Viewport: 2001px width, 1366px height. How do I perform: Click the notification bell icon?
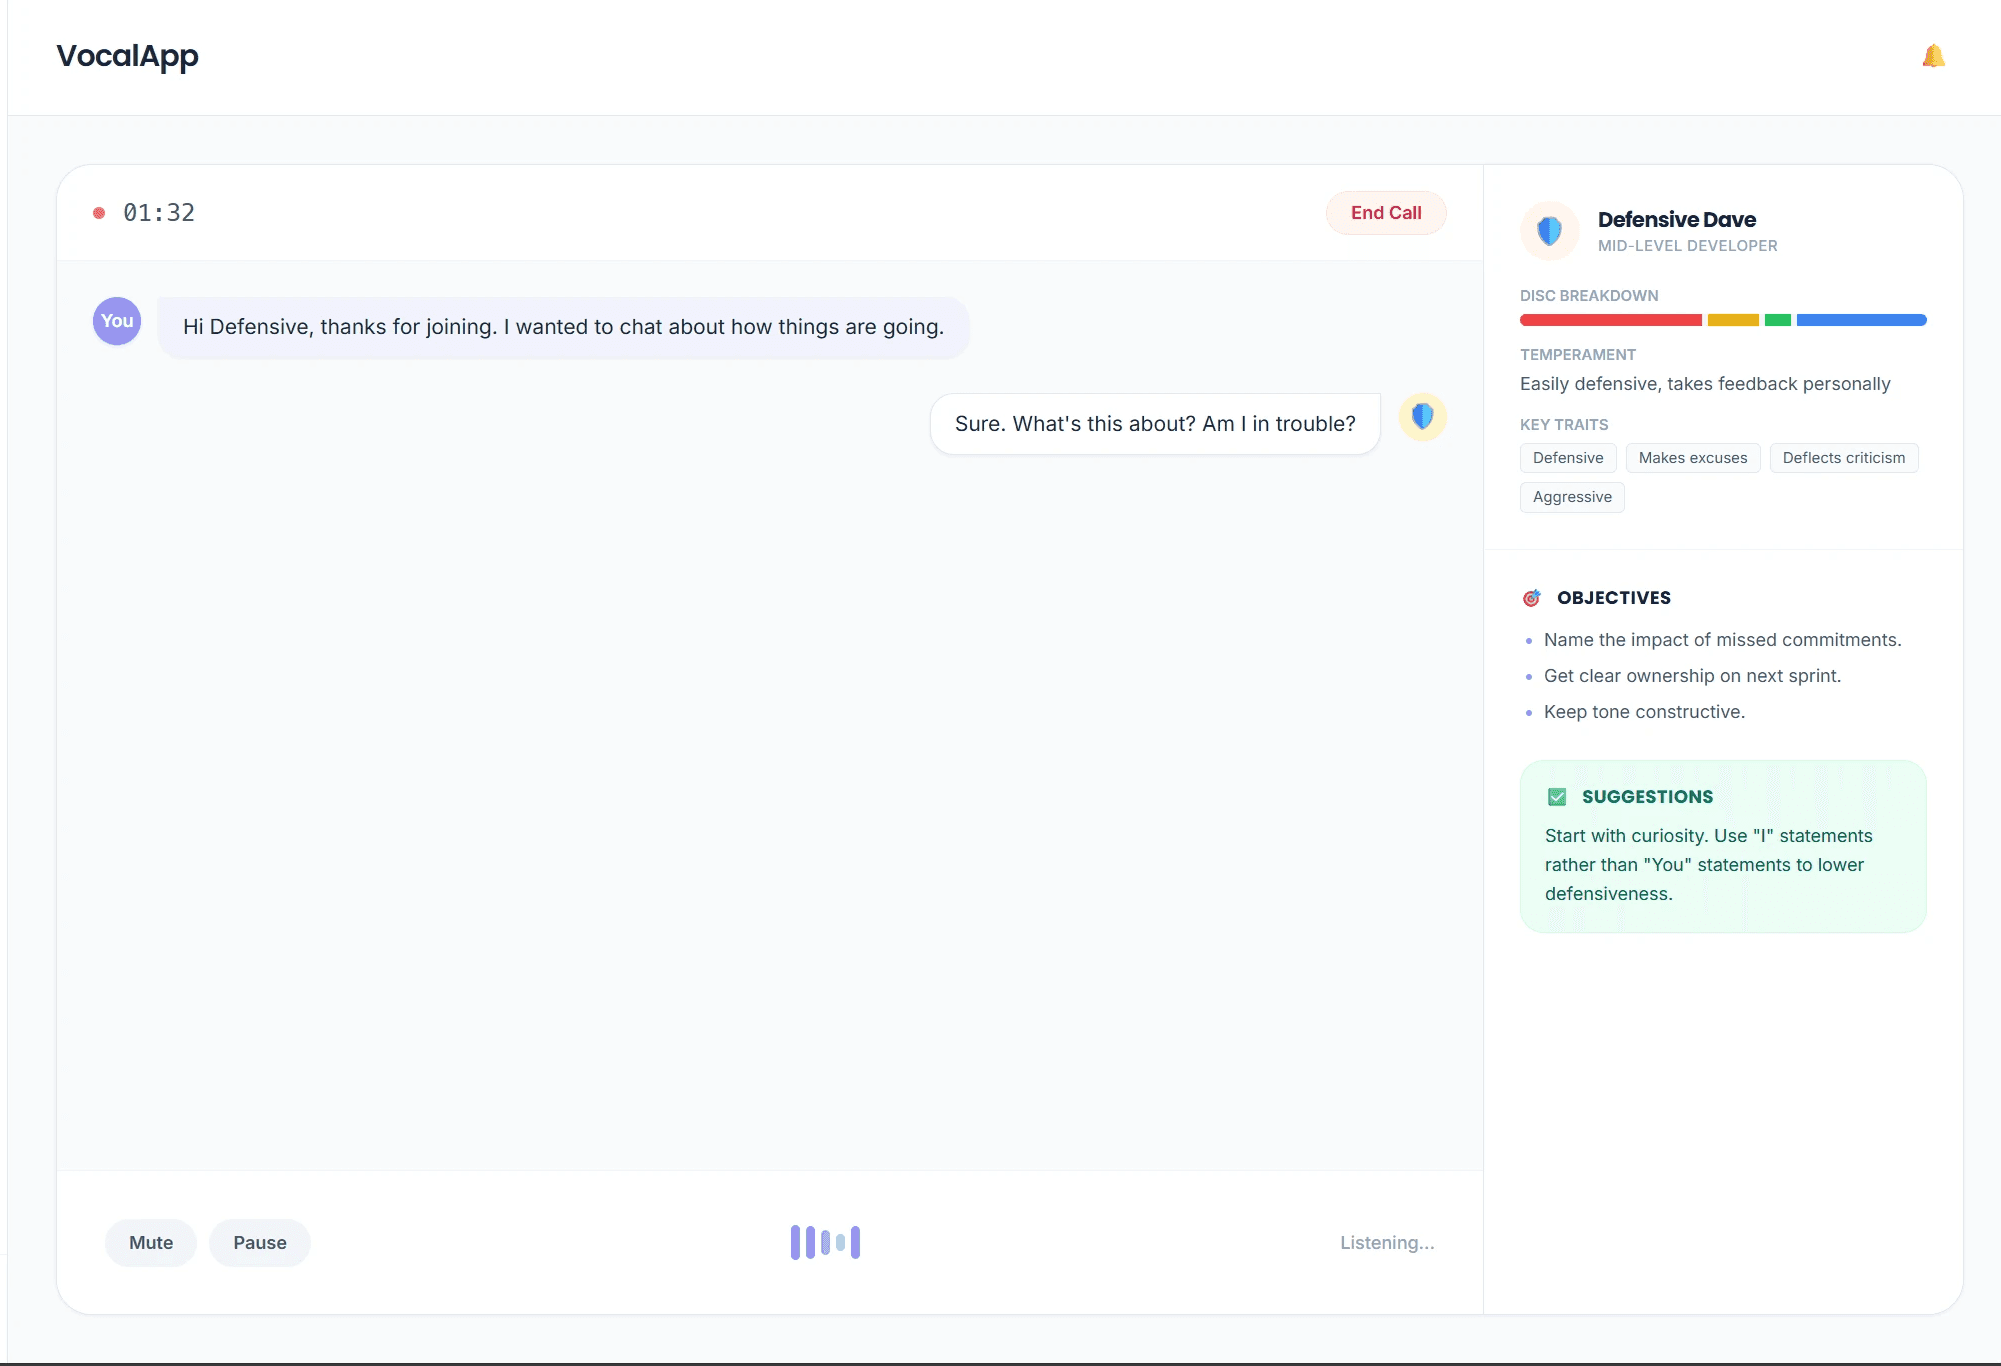1933,56
